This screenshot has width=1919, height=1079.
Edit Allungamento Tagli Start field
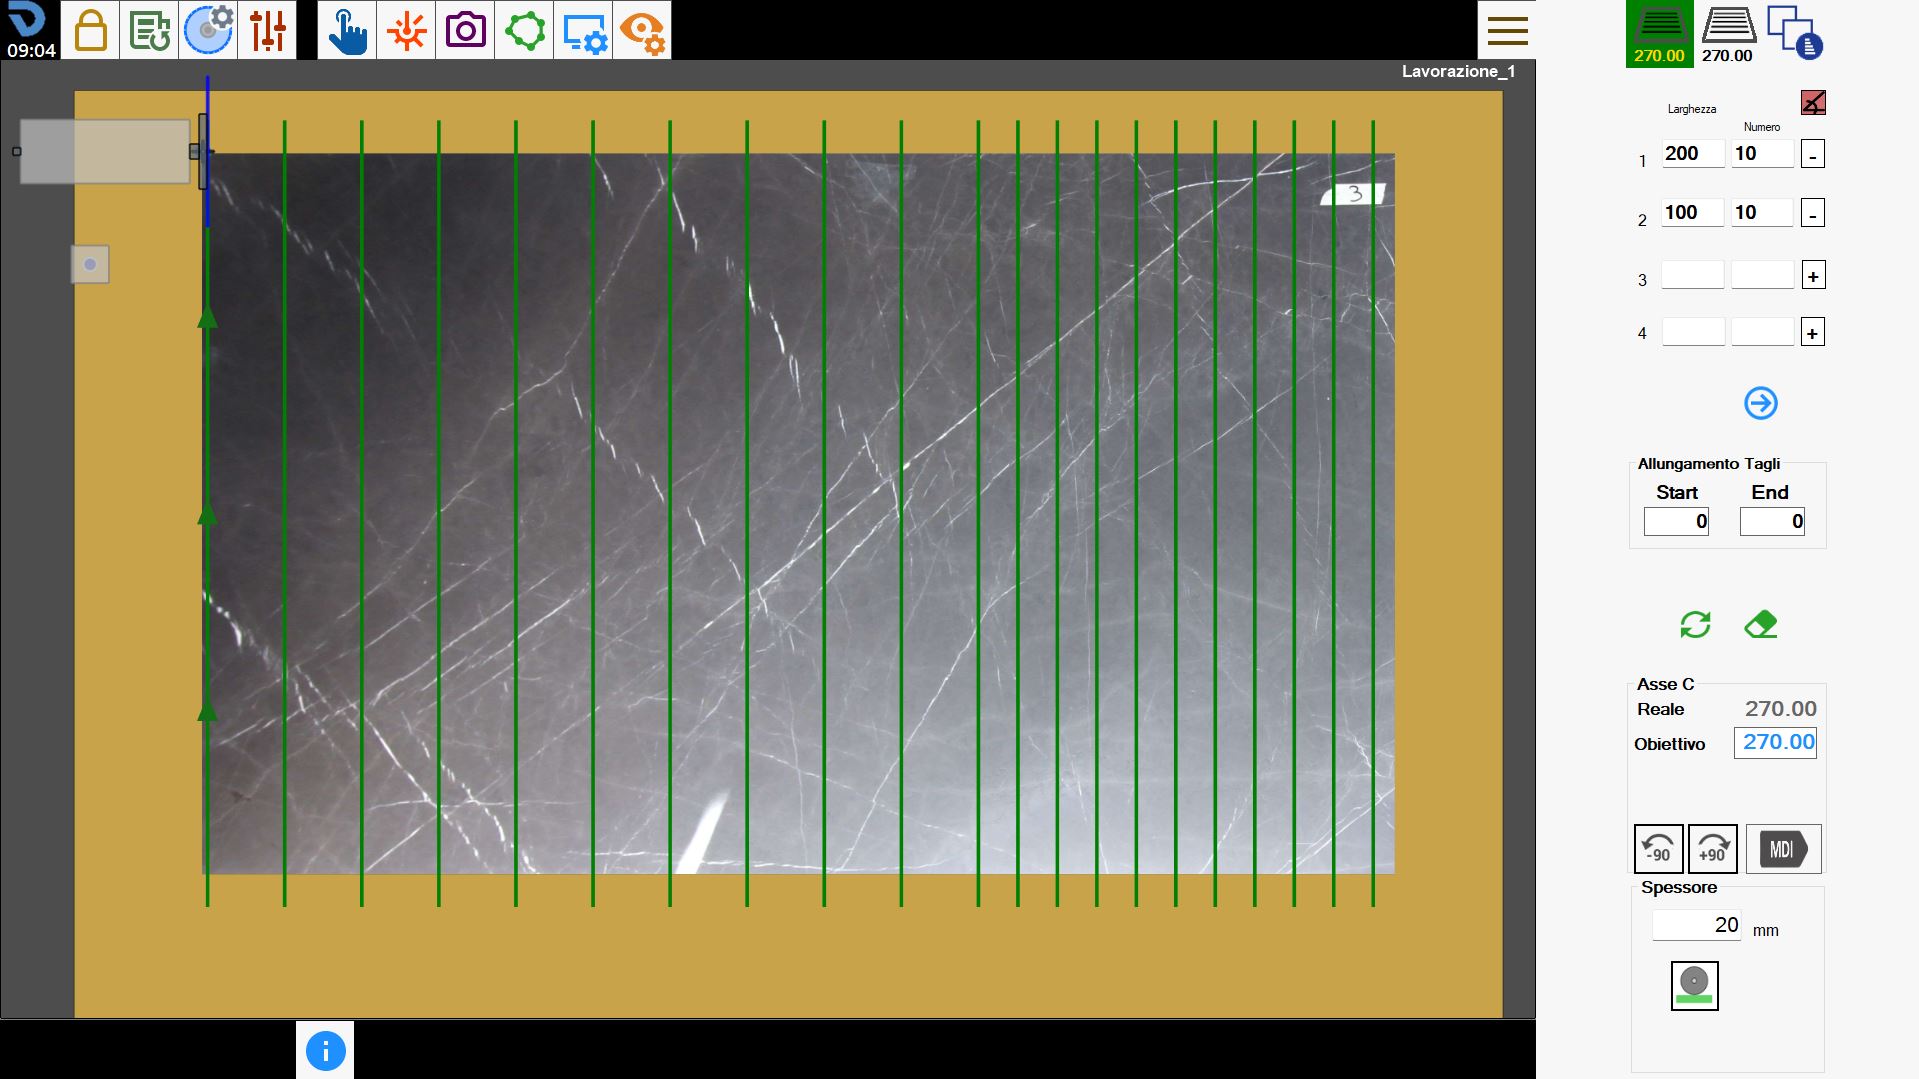tap(1676, 521)
